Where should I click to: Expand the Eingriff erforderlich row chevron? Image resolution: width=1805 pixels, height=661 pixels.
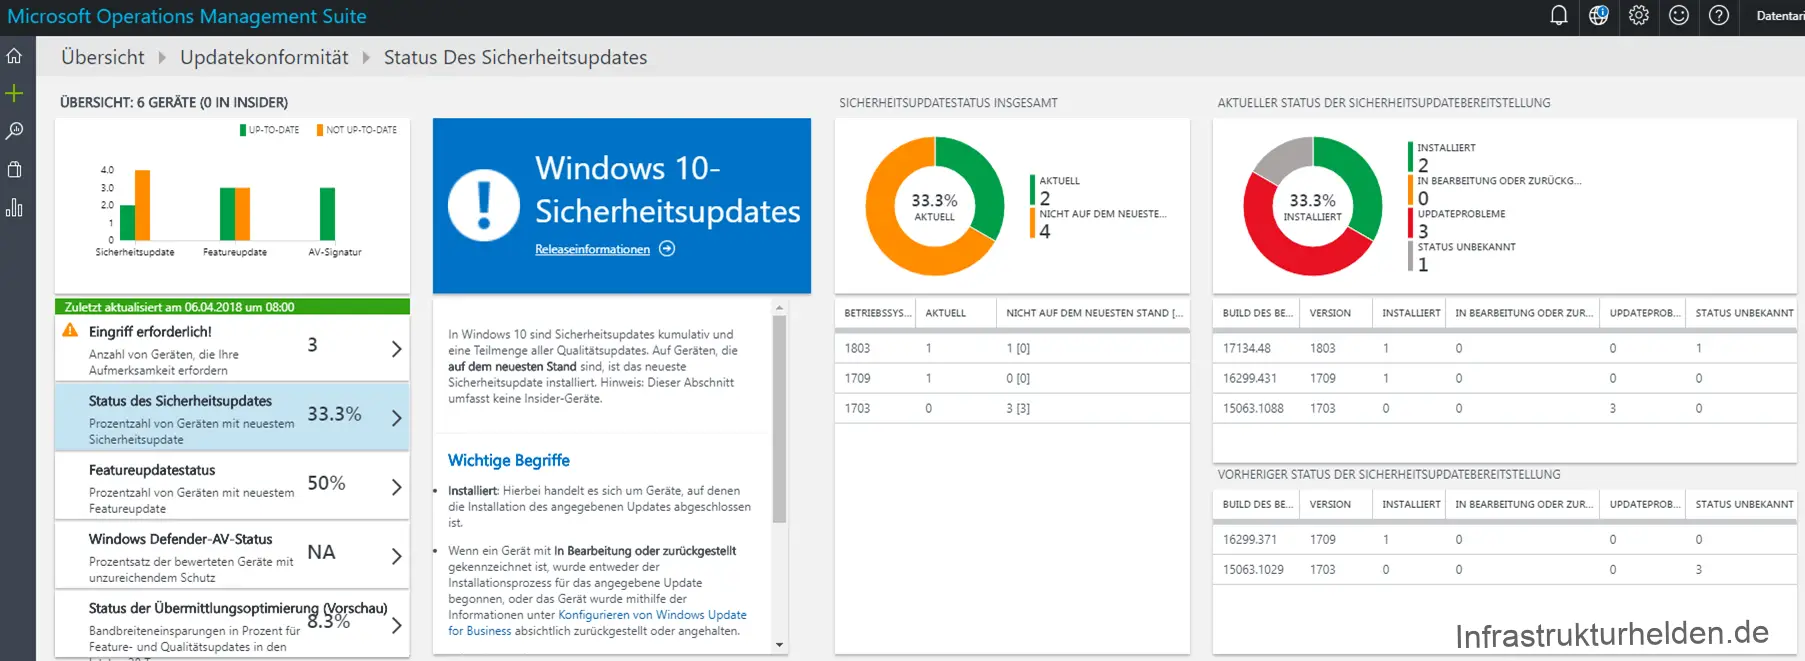[x=396, y=348]
